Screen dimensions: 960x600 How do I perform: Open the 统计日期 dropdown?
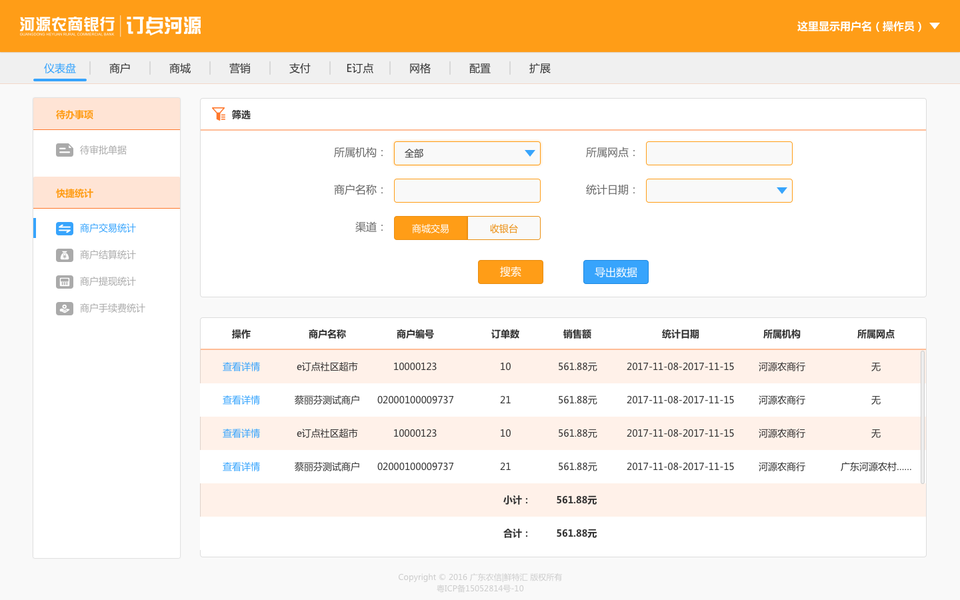[x=719, y=190]
